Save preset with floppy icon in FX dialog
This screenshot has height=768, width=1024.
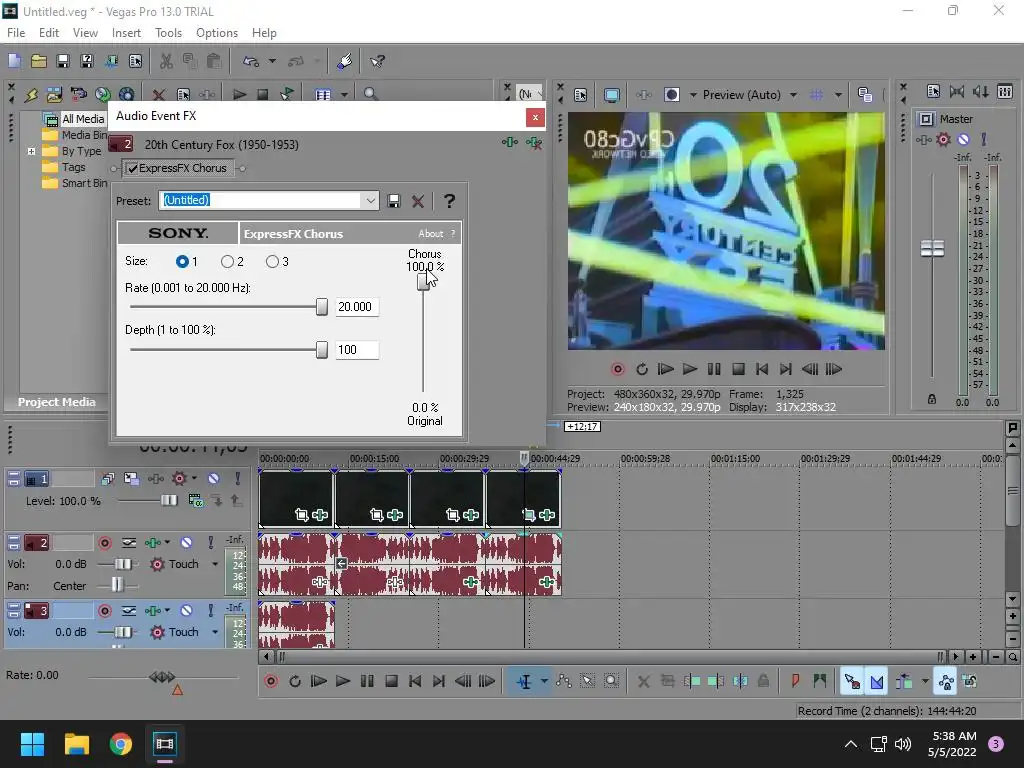[x=393, y=201]
